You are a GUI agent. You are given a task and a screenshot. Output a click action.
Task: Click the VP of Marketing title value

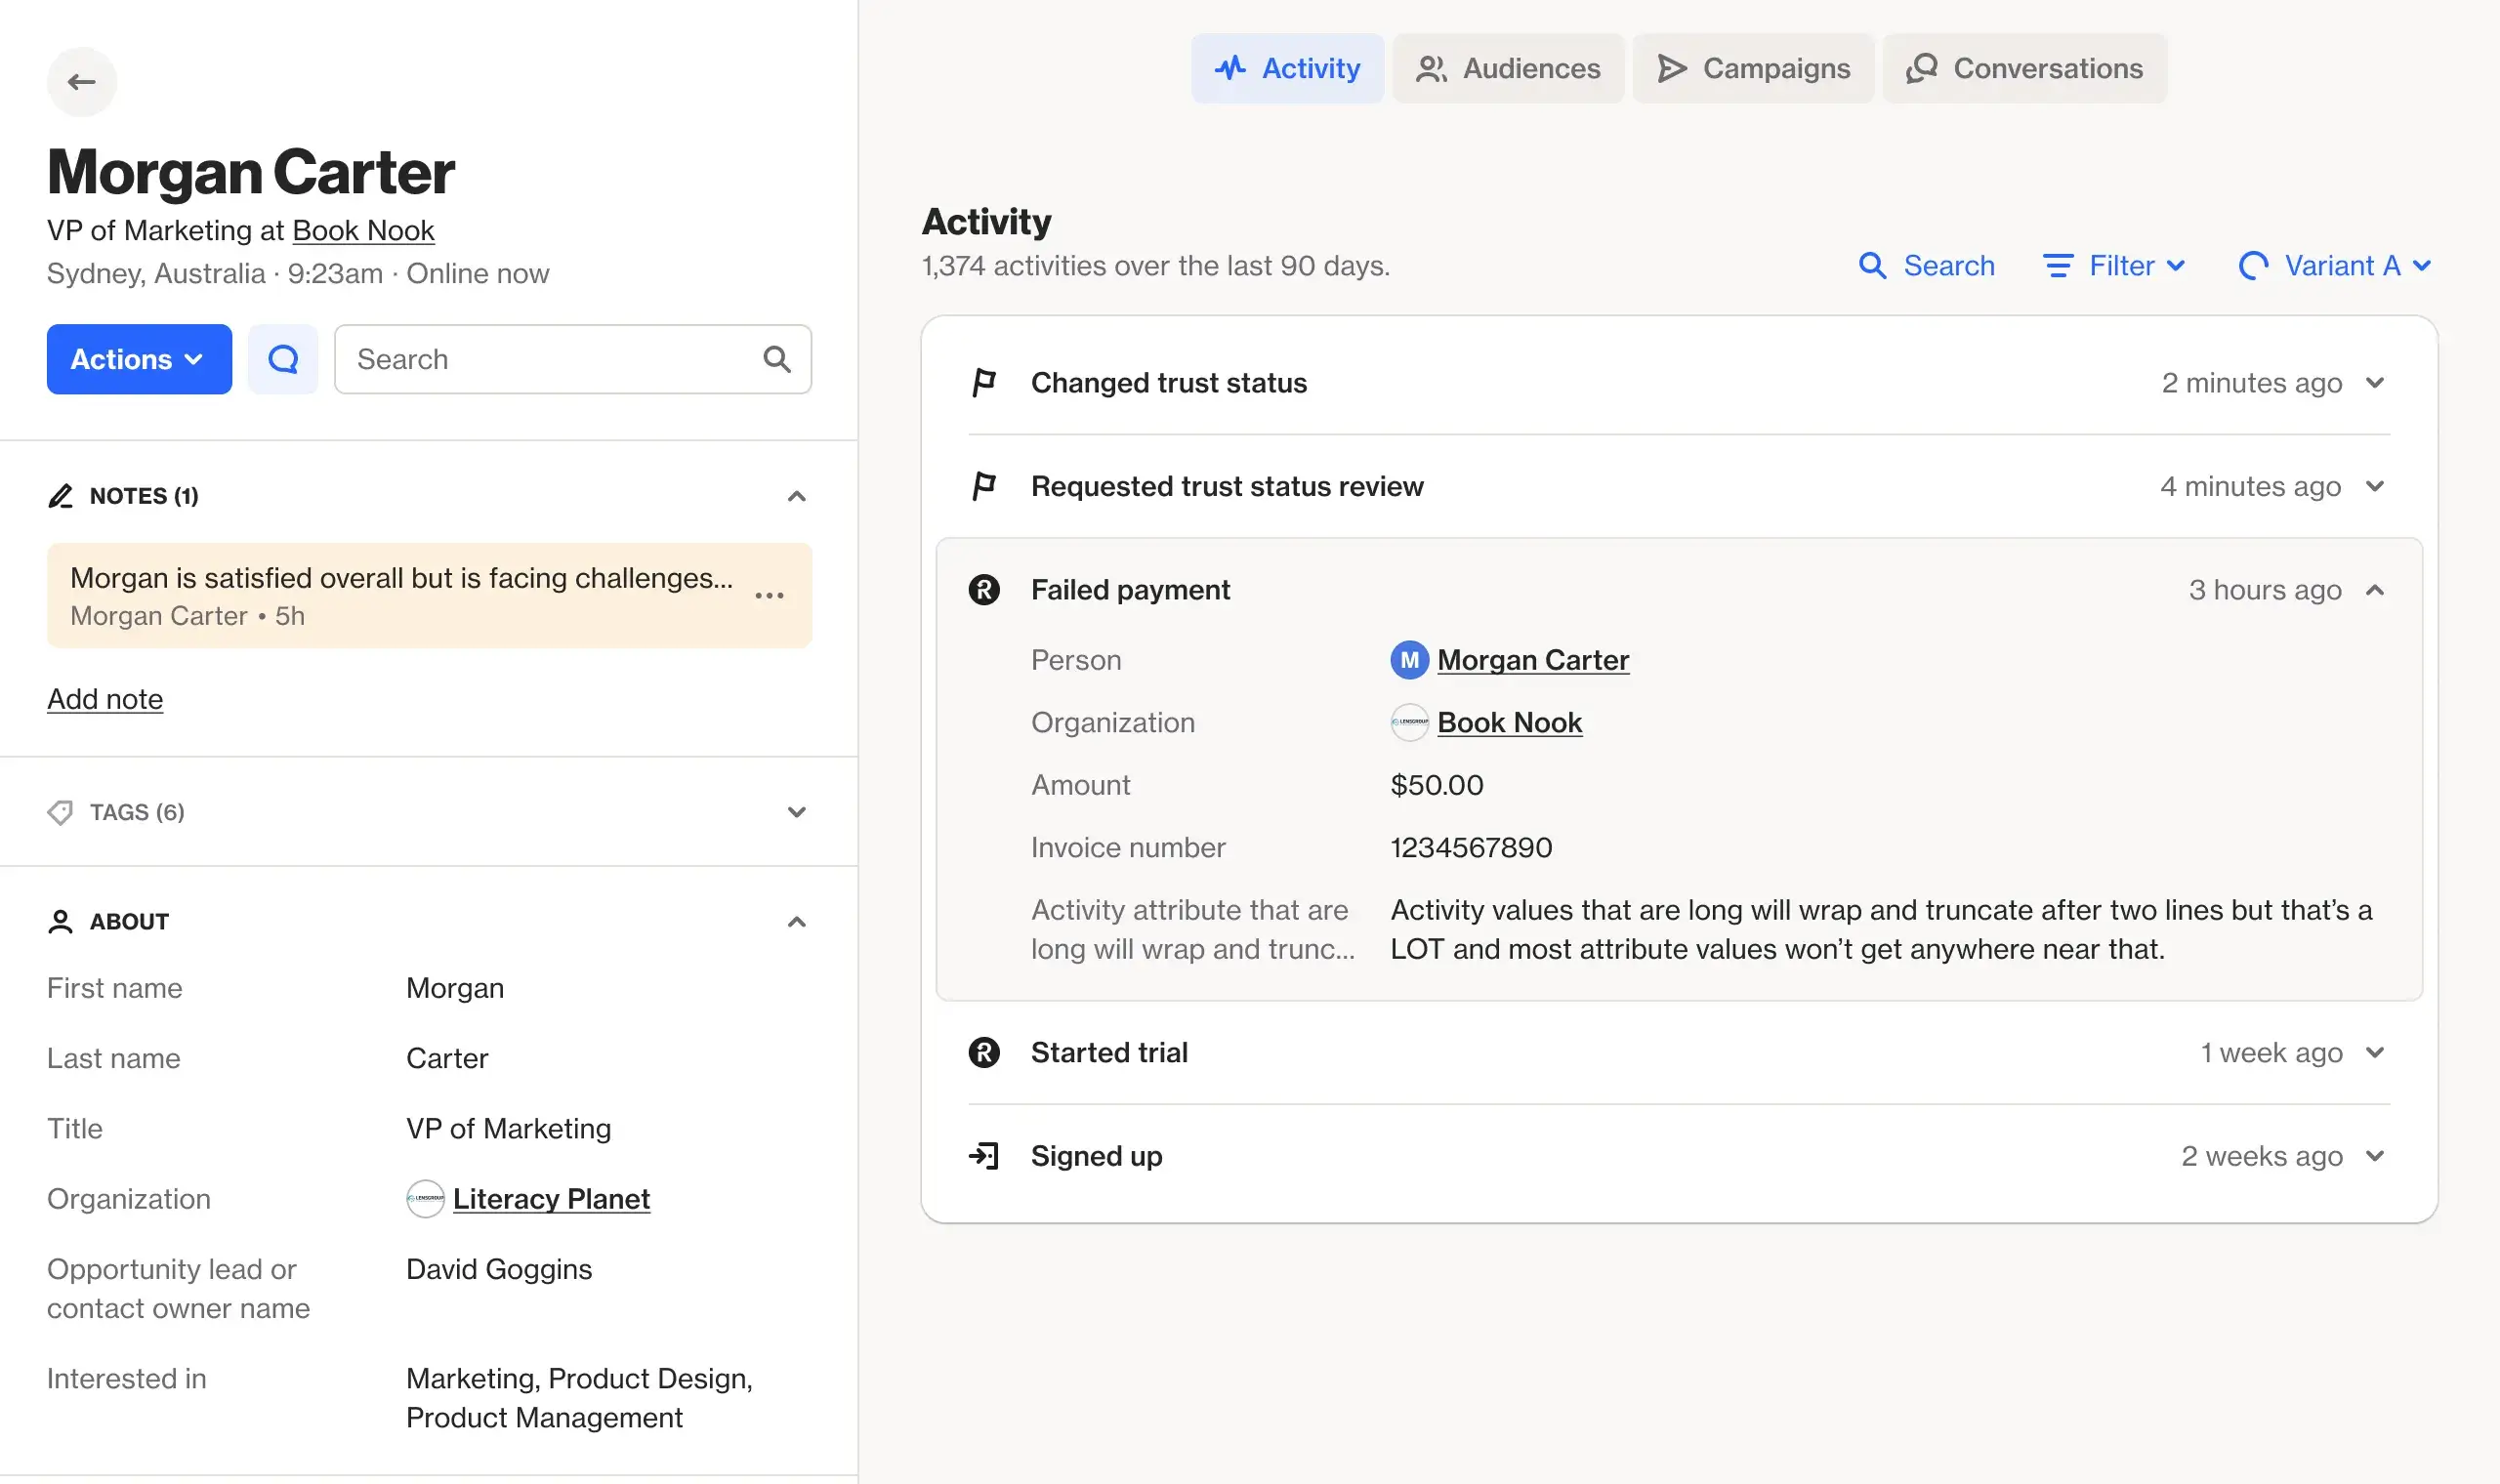click(508, 1128)
